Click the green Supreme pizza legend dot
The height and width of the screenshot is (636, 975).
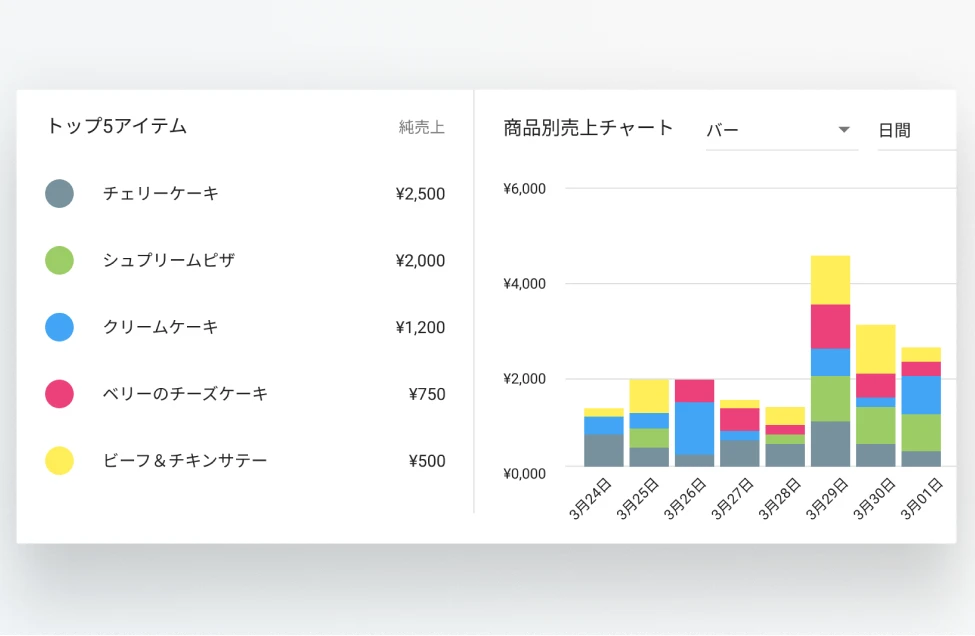click(x=60, y=260)
